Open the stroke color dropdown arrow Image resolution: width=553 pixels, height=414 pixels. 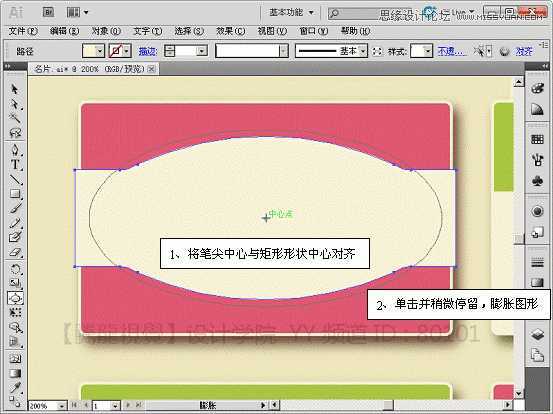[x=126, y=51]
